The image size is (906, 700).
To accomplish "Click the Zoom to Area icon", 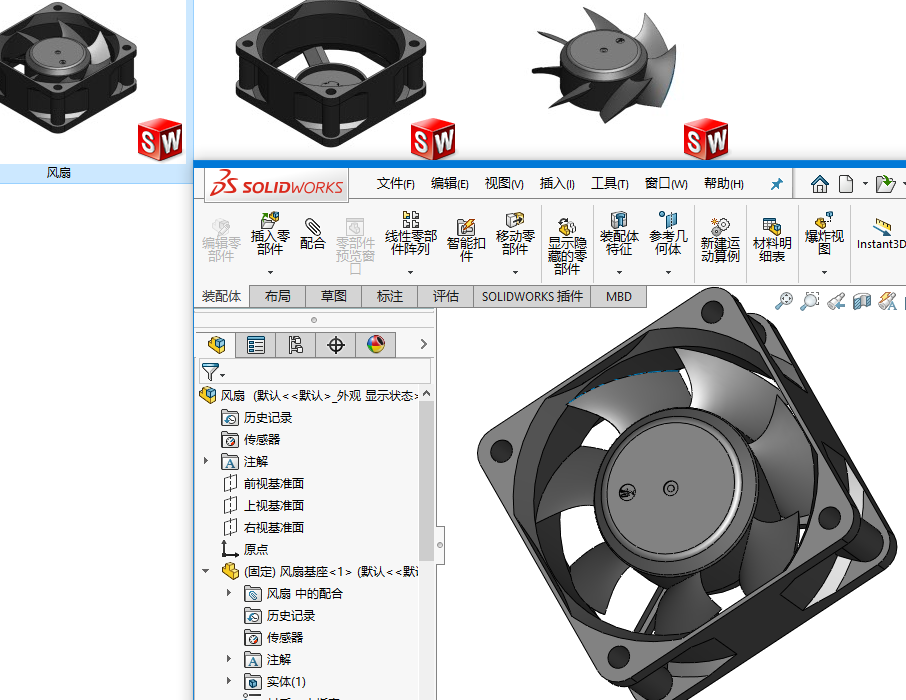I will pos(810,301).
